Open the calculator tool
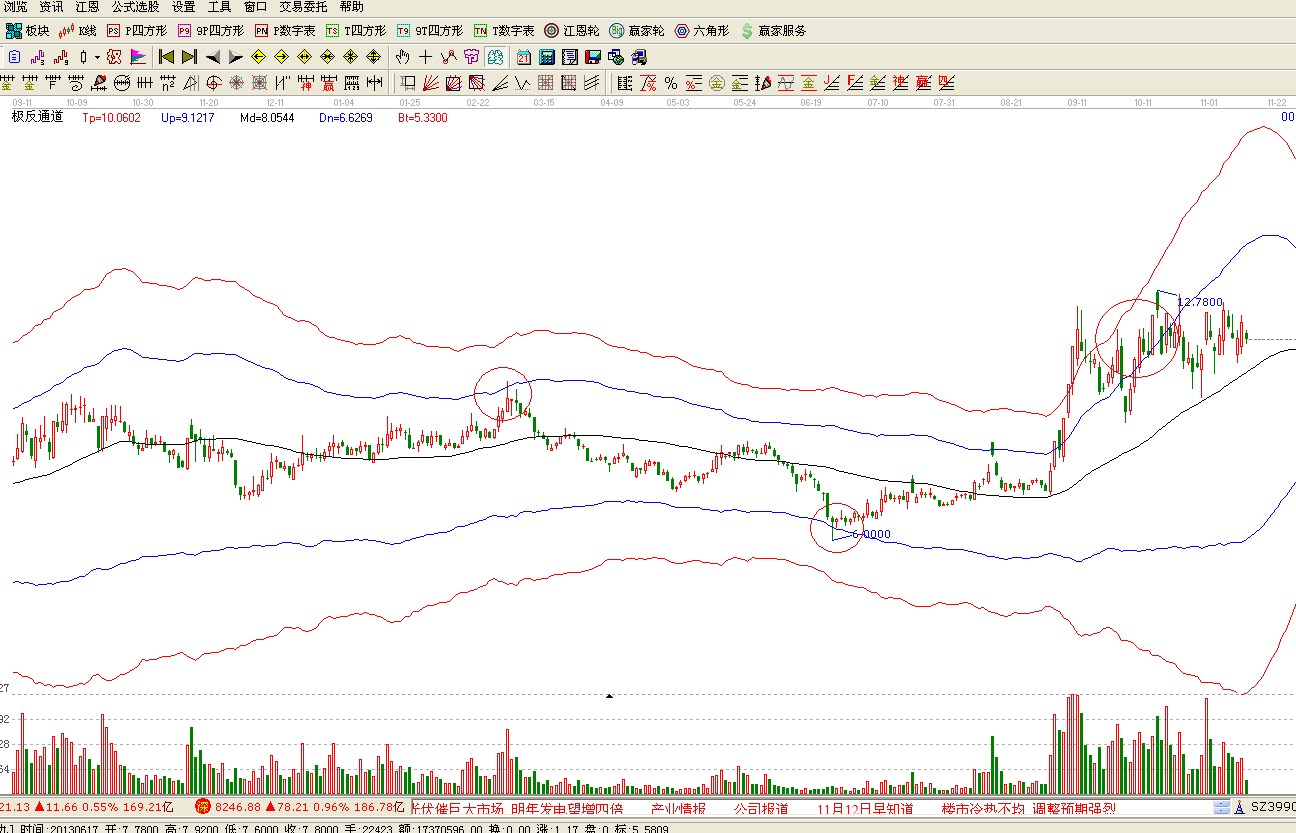The width and height of the screenshot is (1296, 833). (x=547, y=57)
